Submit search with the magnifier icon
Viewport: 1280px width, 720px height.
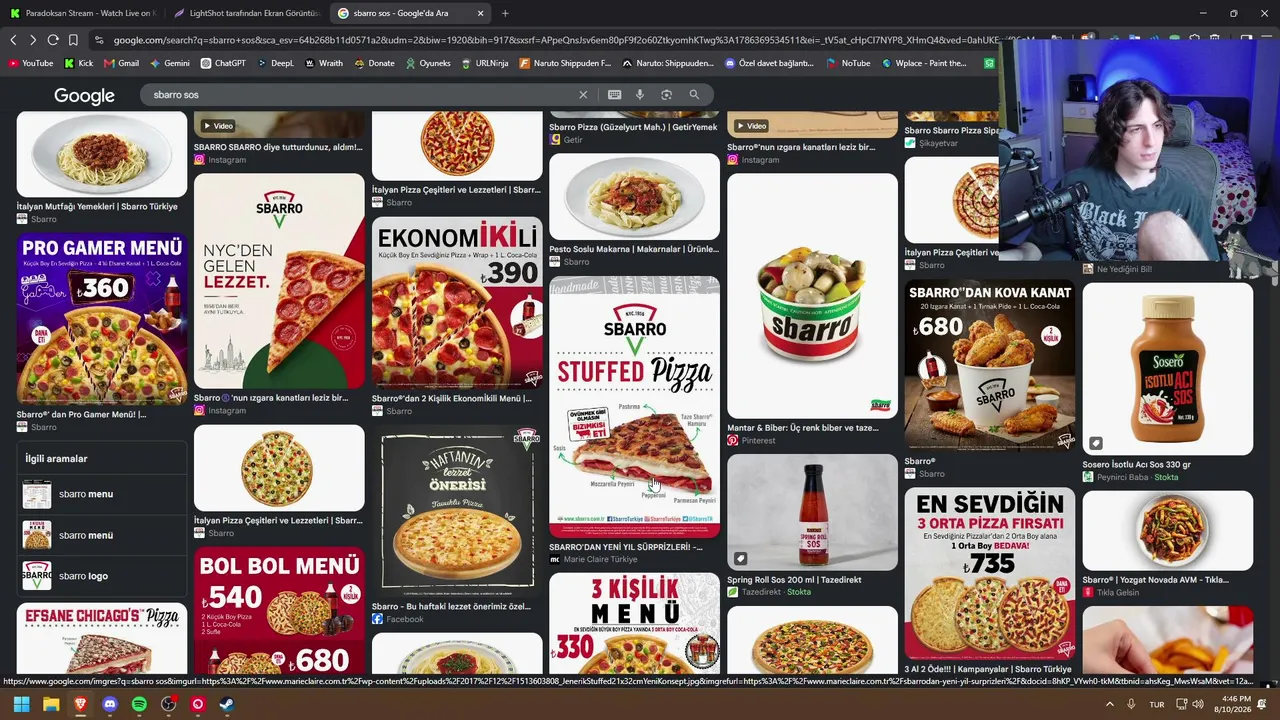[694, 95]
